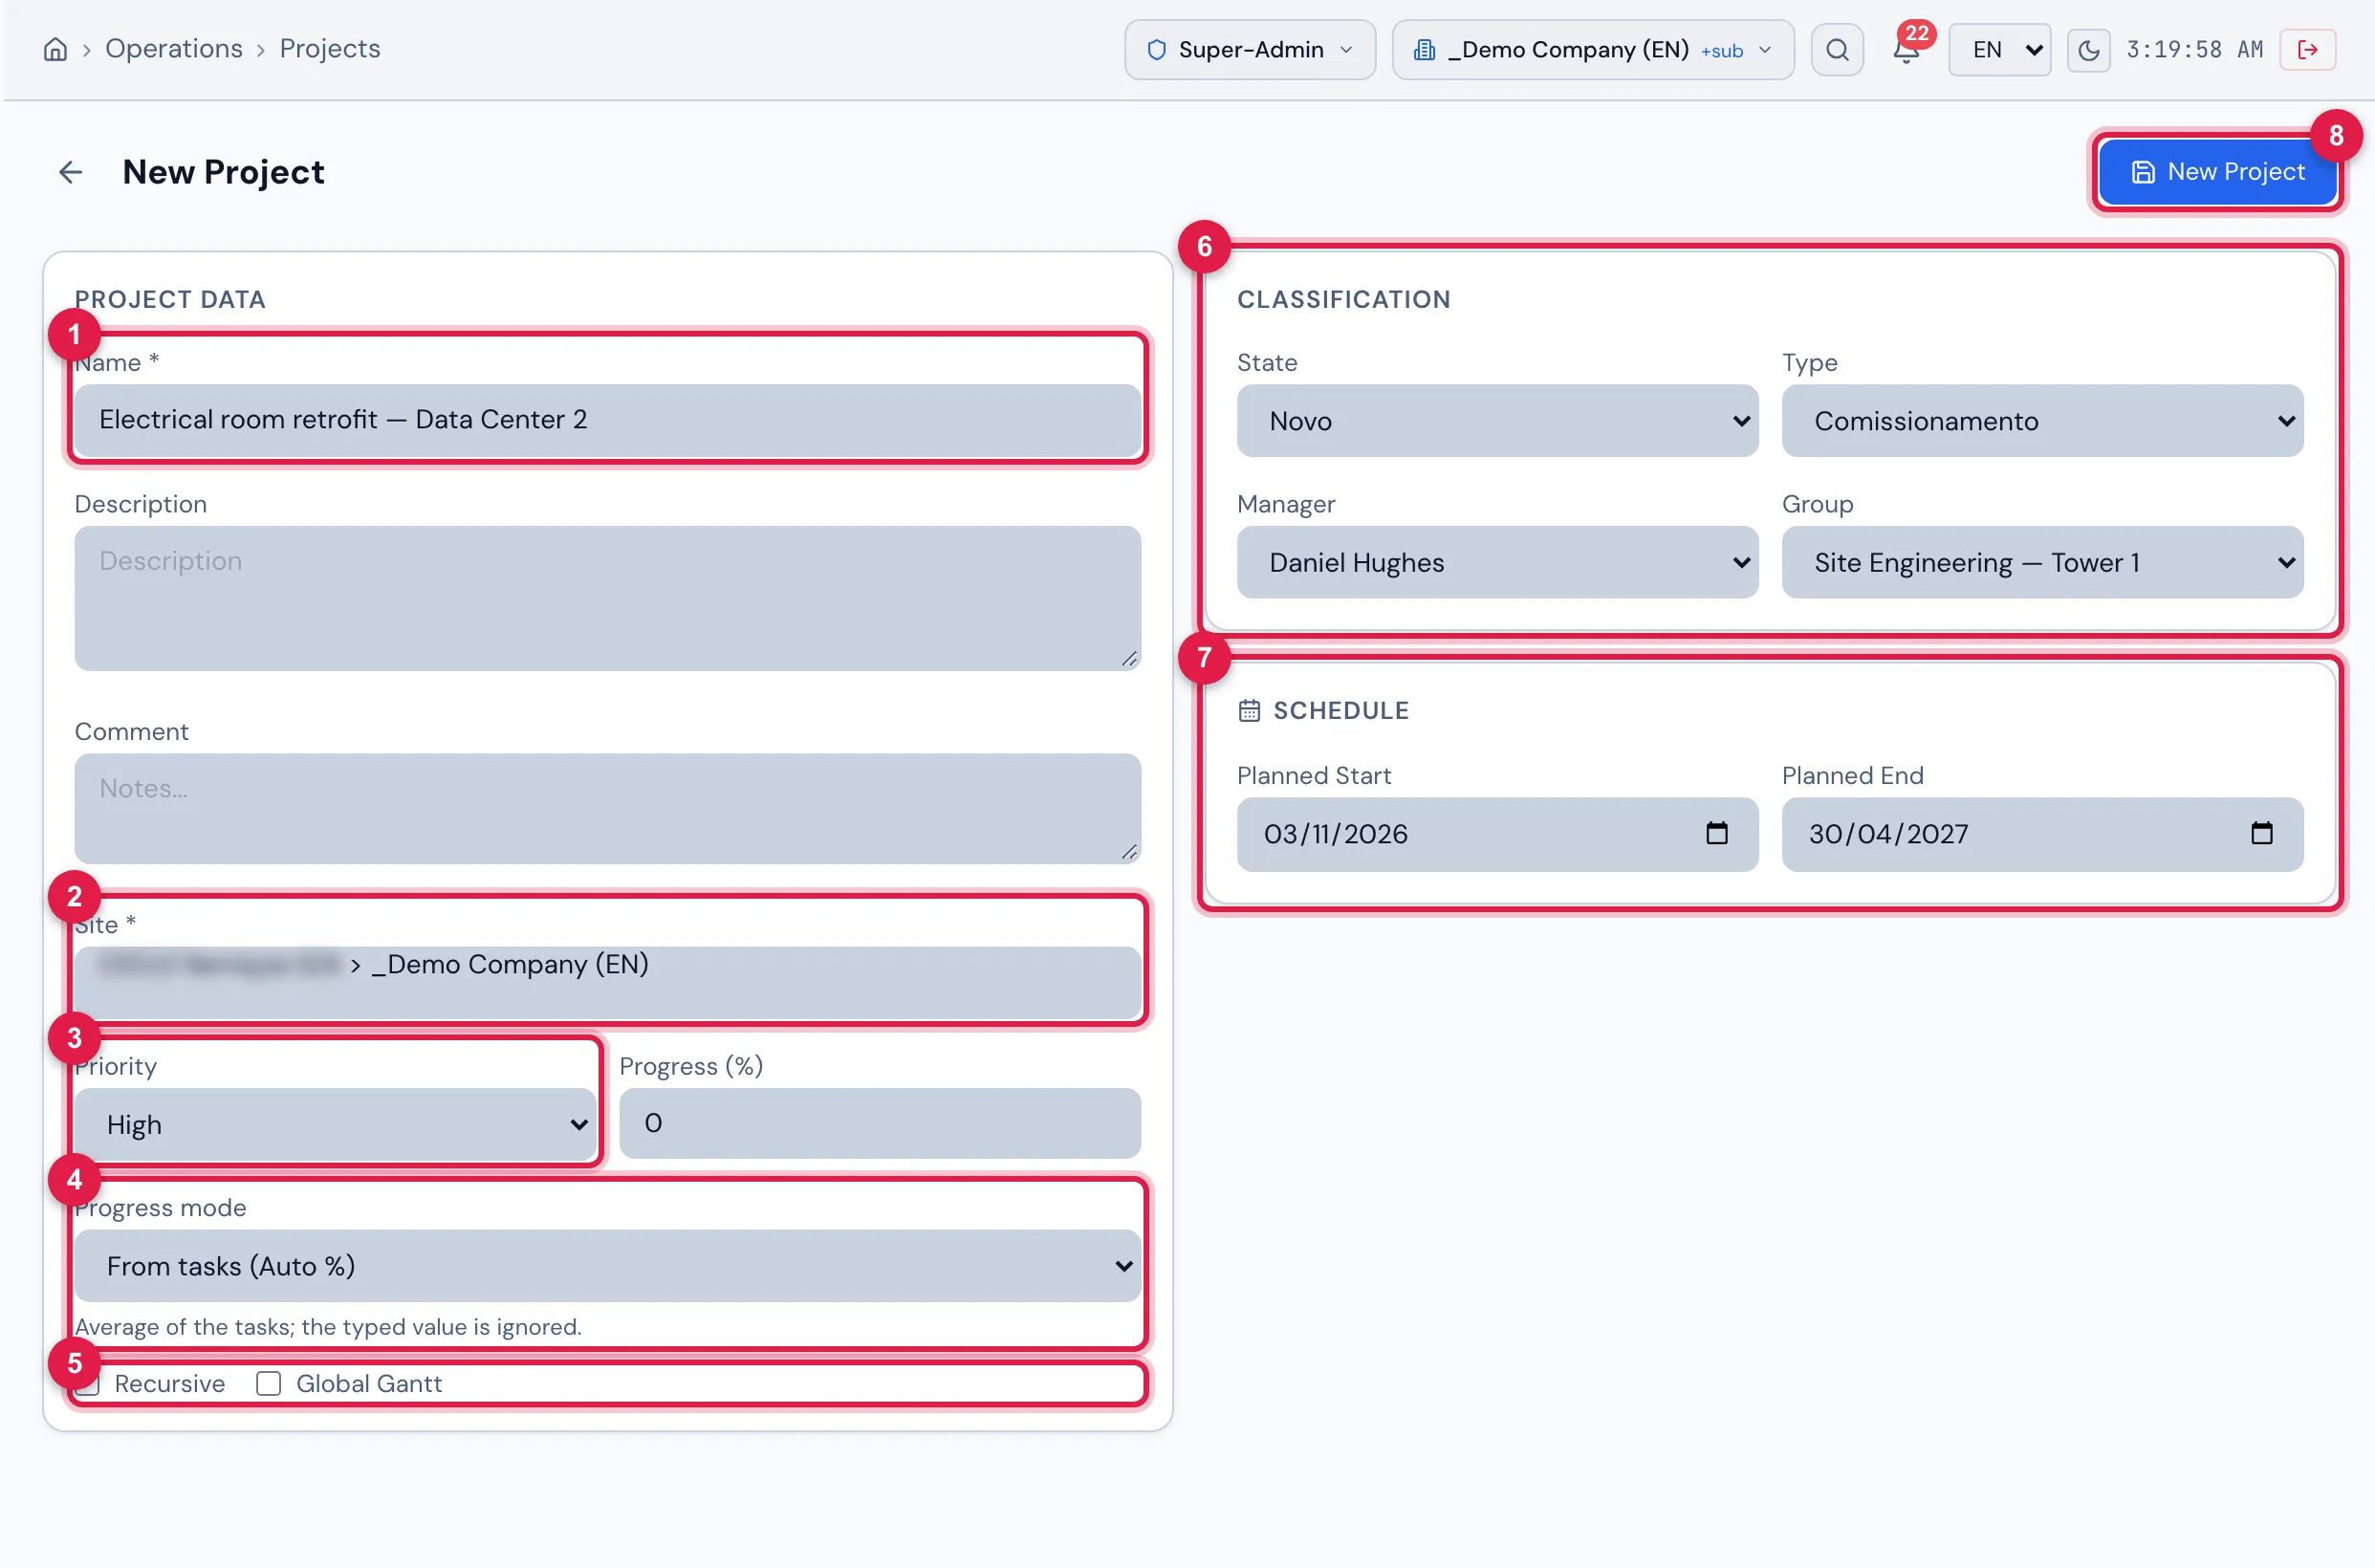
Task: Click the Planned Start date 03/11/2026
Action: point(1335,833)
